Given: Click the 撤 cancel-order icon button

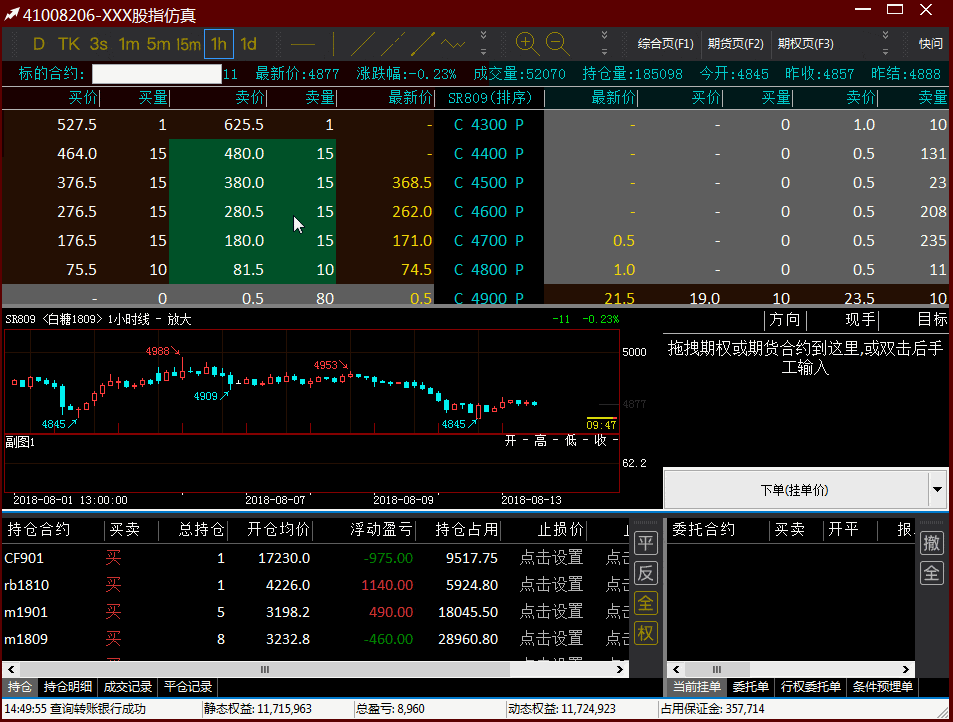Looking at the screenshot, I should (932, 543).
